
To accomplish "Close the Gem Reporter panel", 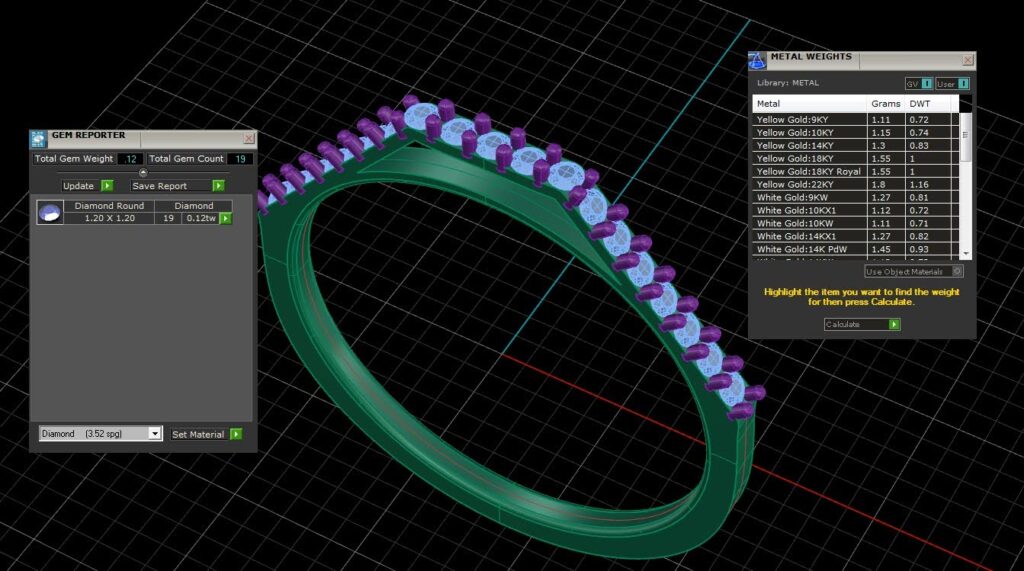I will [x=249, y=138].
